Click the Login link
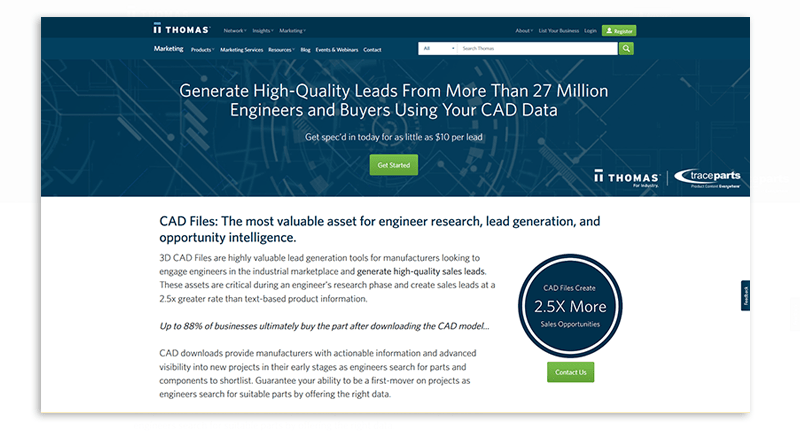 pos(590,31)
